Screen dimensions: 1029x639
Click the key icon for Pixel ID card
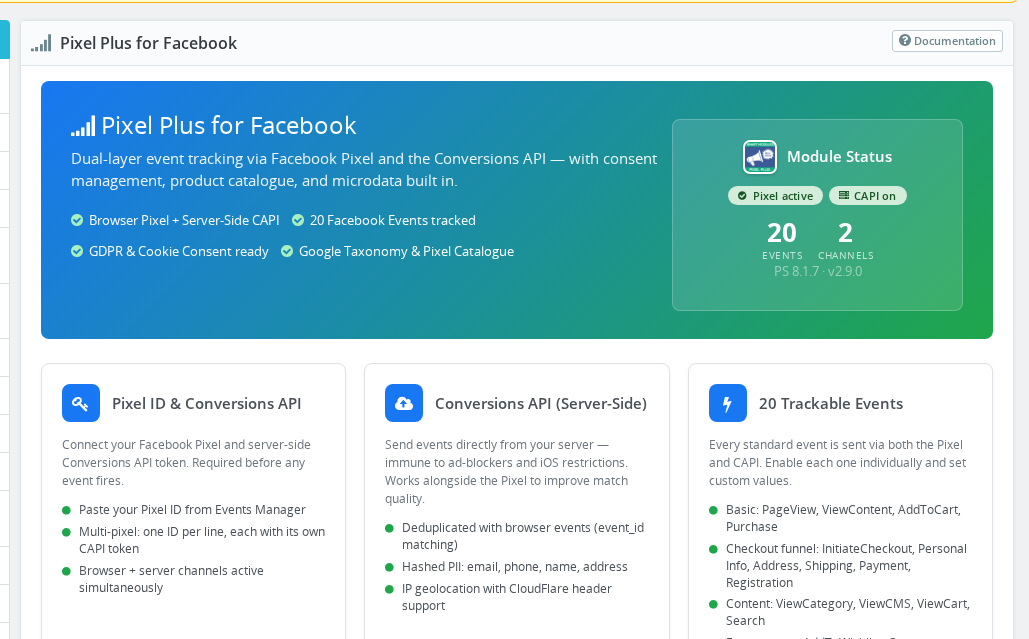81,403
